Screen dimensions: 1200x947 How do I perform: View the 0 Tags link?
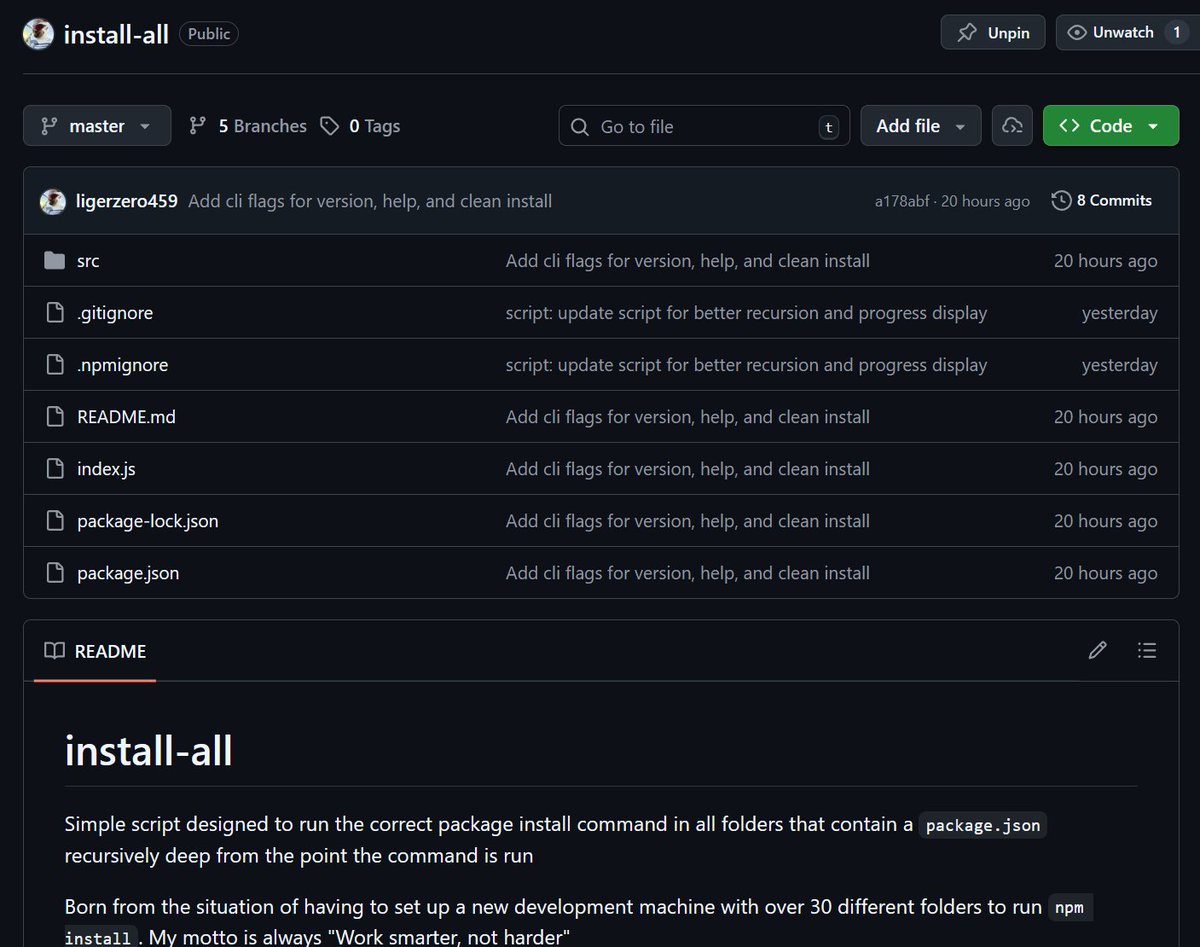pyautogui.click(x=360, y=126)
